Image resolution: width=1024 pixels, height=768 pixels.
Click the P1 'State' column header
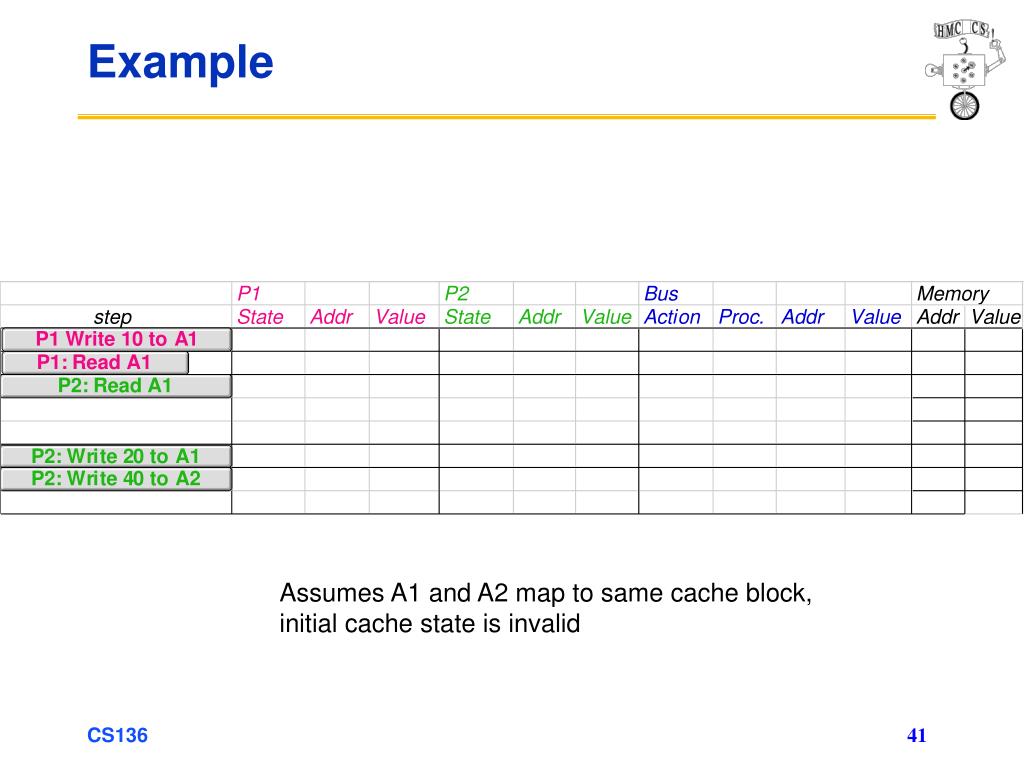click(x=260, y=317)
